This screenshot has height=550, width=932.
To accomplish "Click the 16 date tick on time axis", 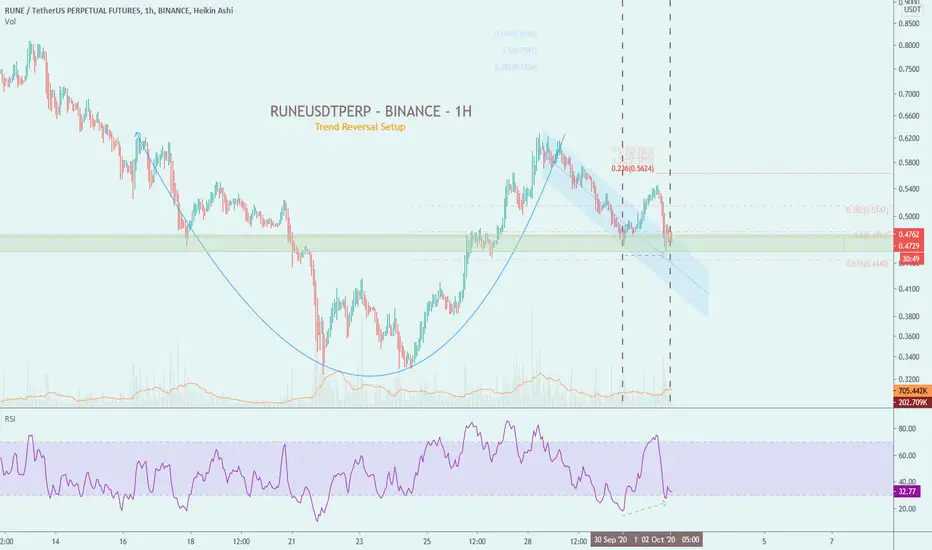I will tap(122, 542).
